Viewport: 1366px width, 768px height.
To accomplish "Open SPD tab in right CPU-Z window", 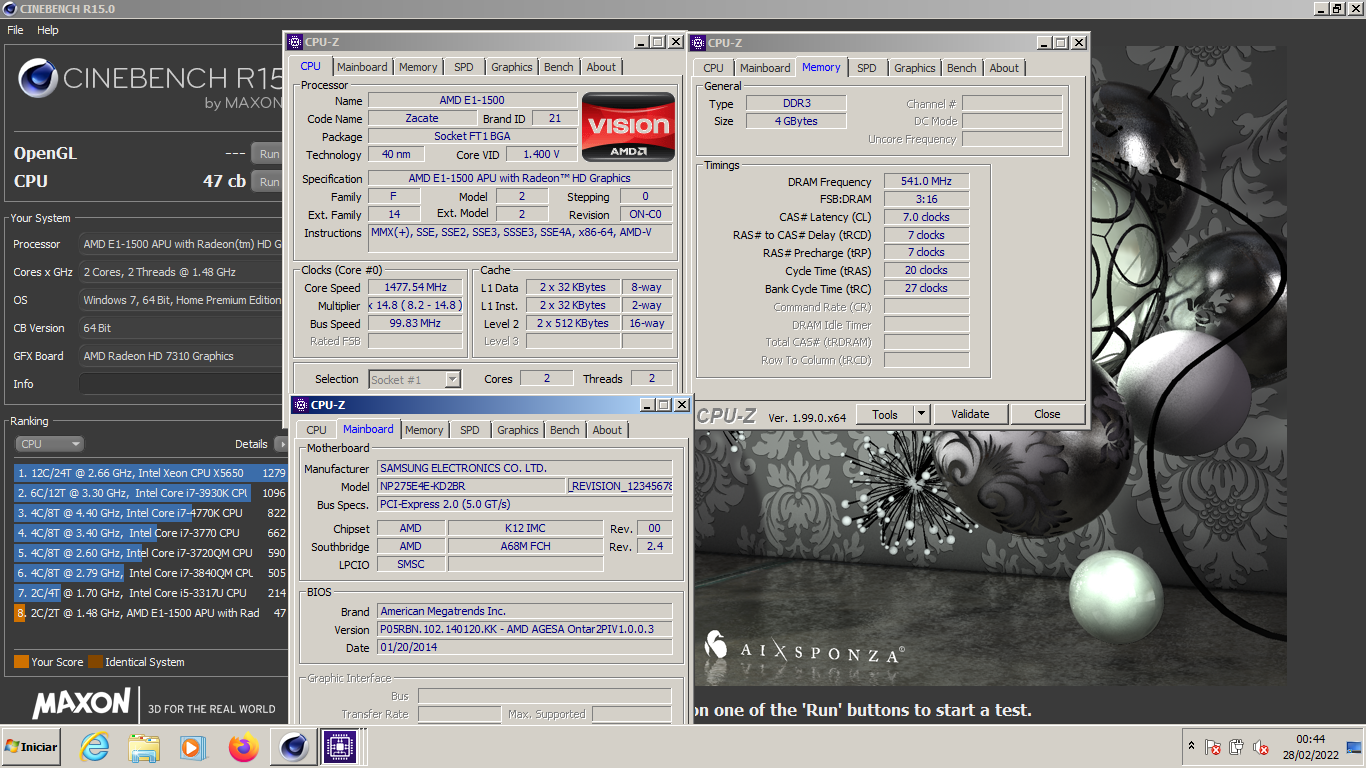I will [x=867, y=68].
